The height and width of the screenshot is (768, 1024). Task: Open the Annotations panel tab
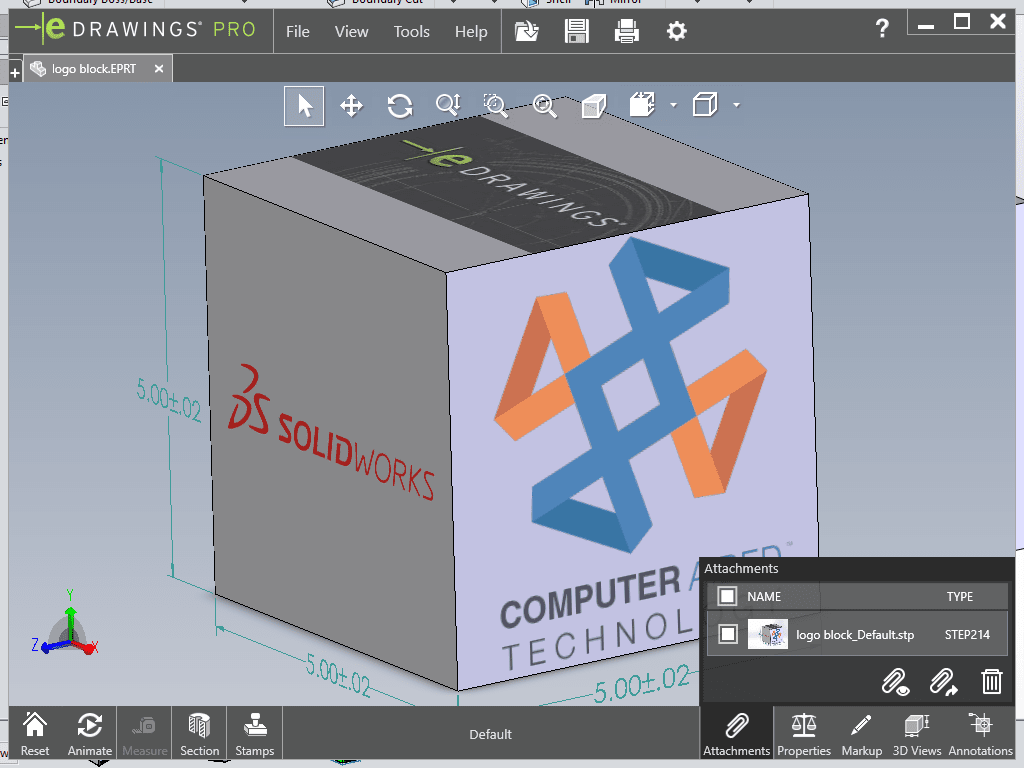980,733
